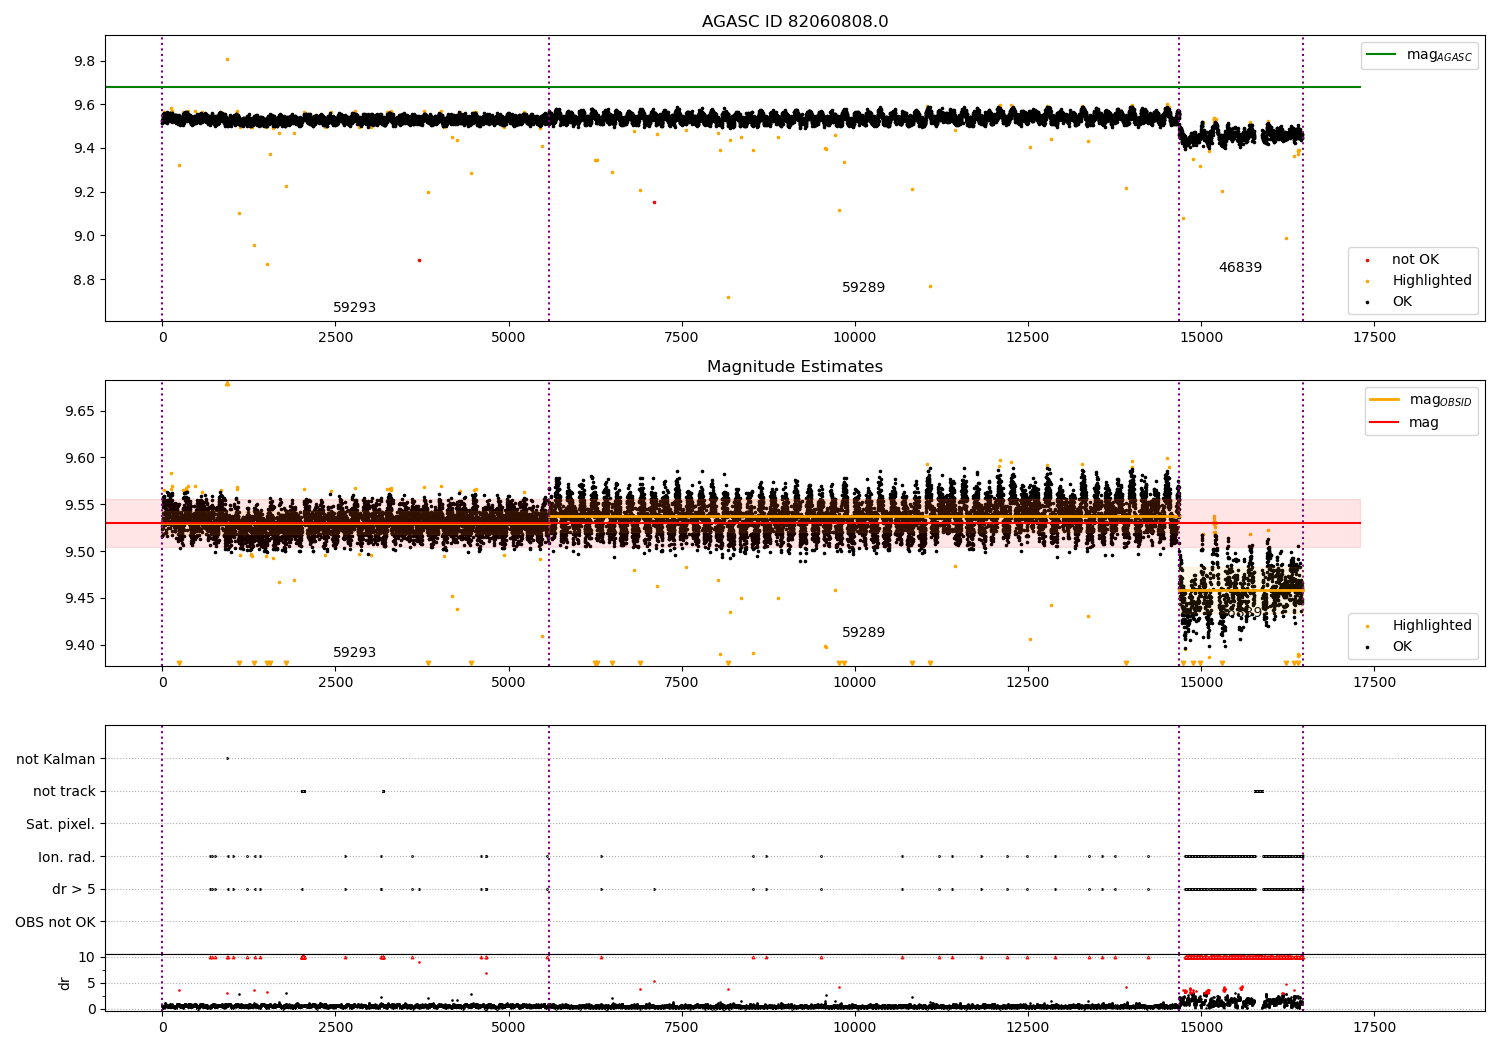The height and width of the screenshot is (1050, 1500).
Task: Click the 'OBS not OK' row label
Action: [55, 922]
